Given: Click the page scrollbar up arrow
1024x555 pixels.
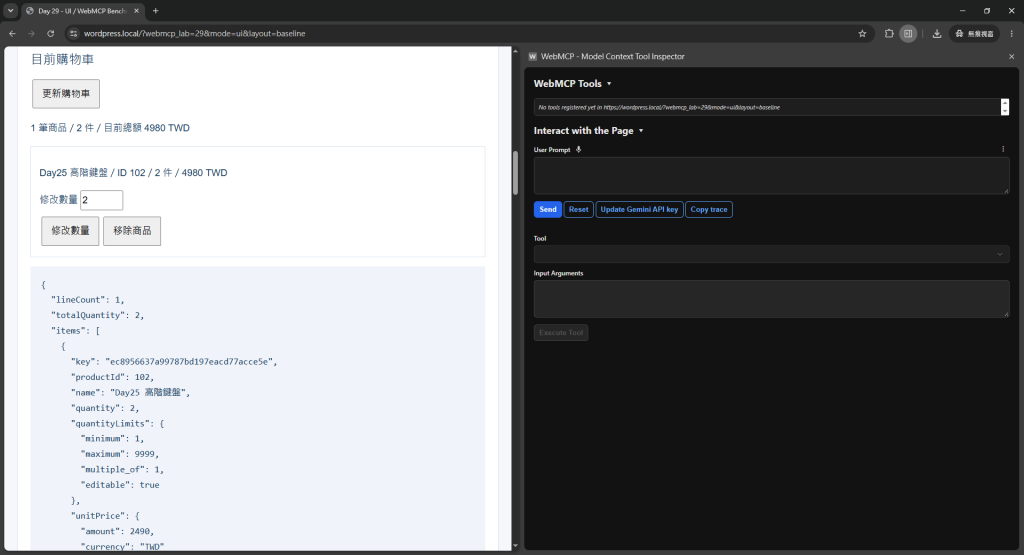Looking at the screenshot, I should coord(515,52).
